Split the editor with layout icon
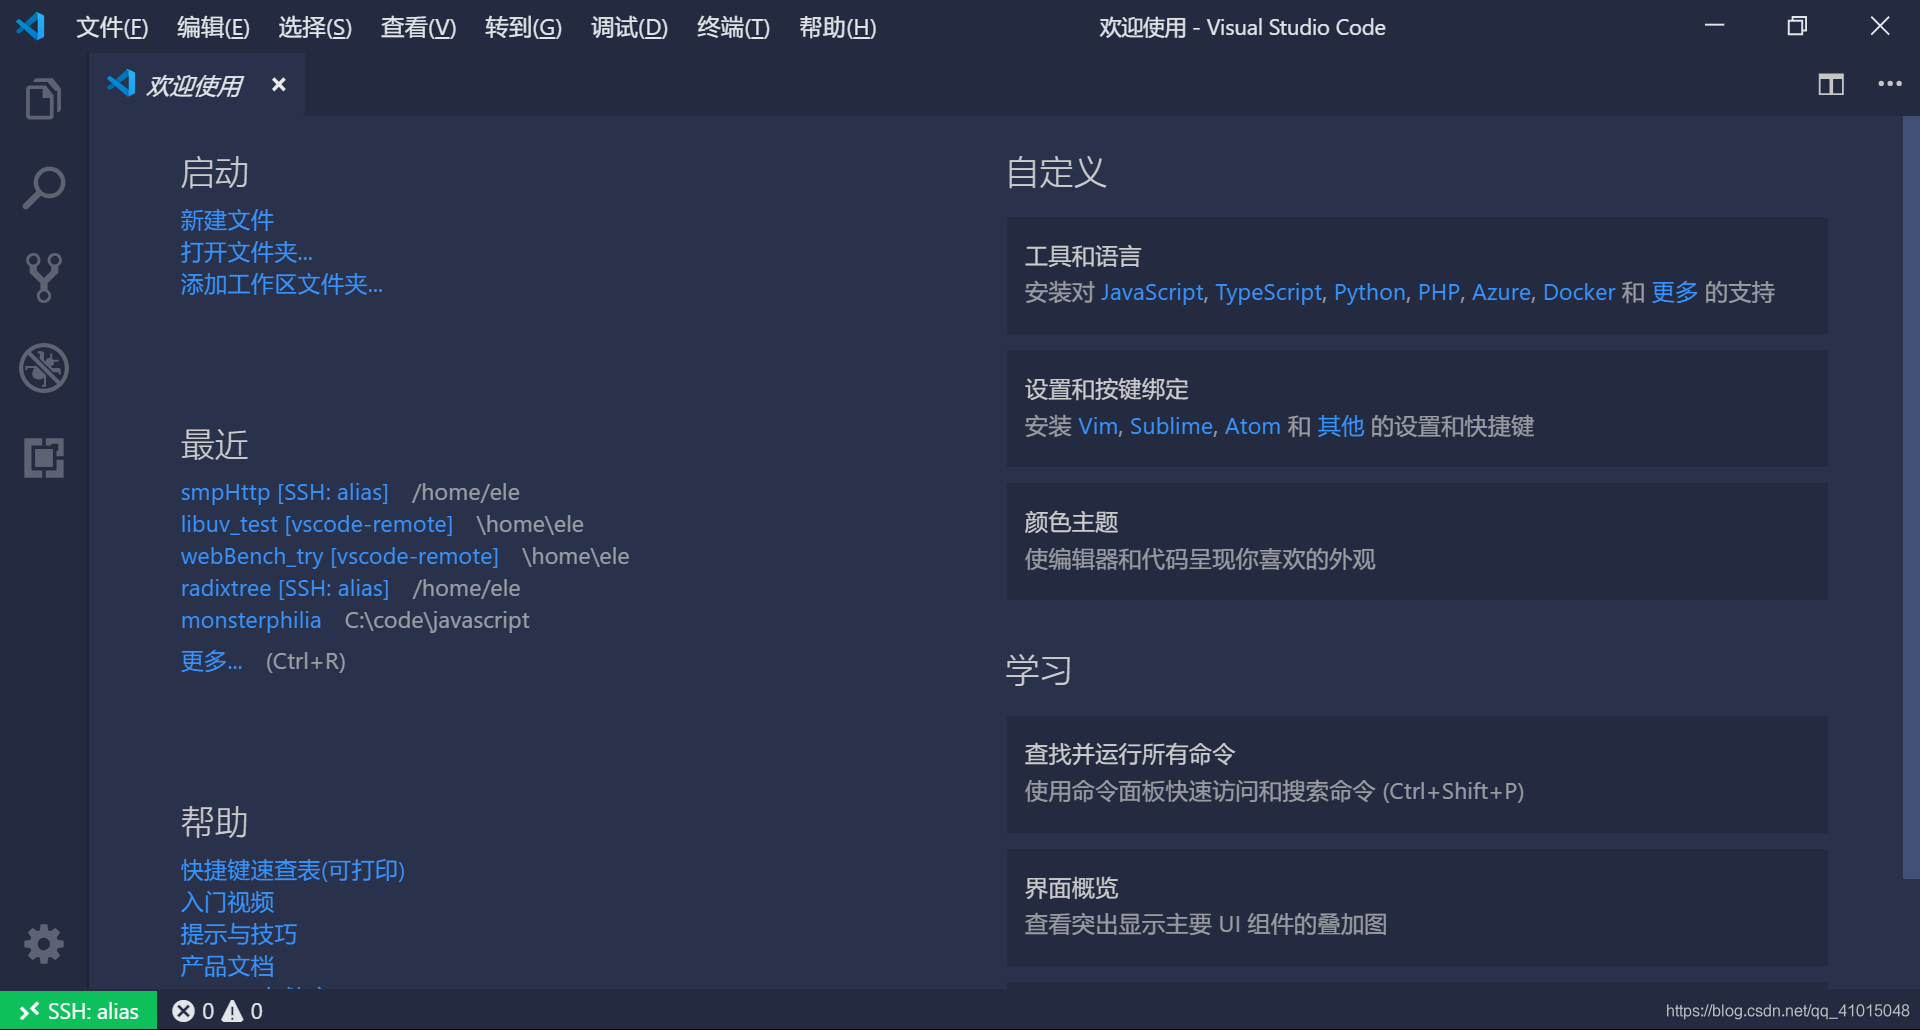This screenshot has width=1920, height=1030. pyautogui.click(x=1831, y=85)
